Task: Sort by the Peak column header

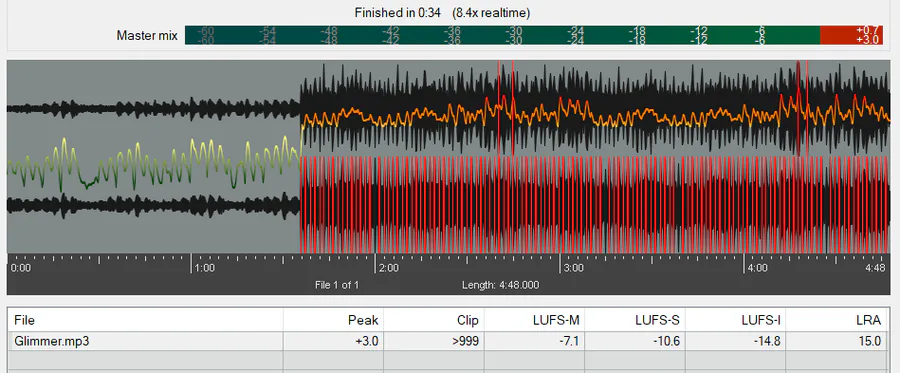Action: click(x=333, y=320)
